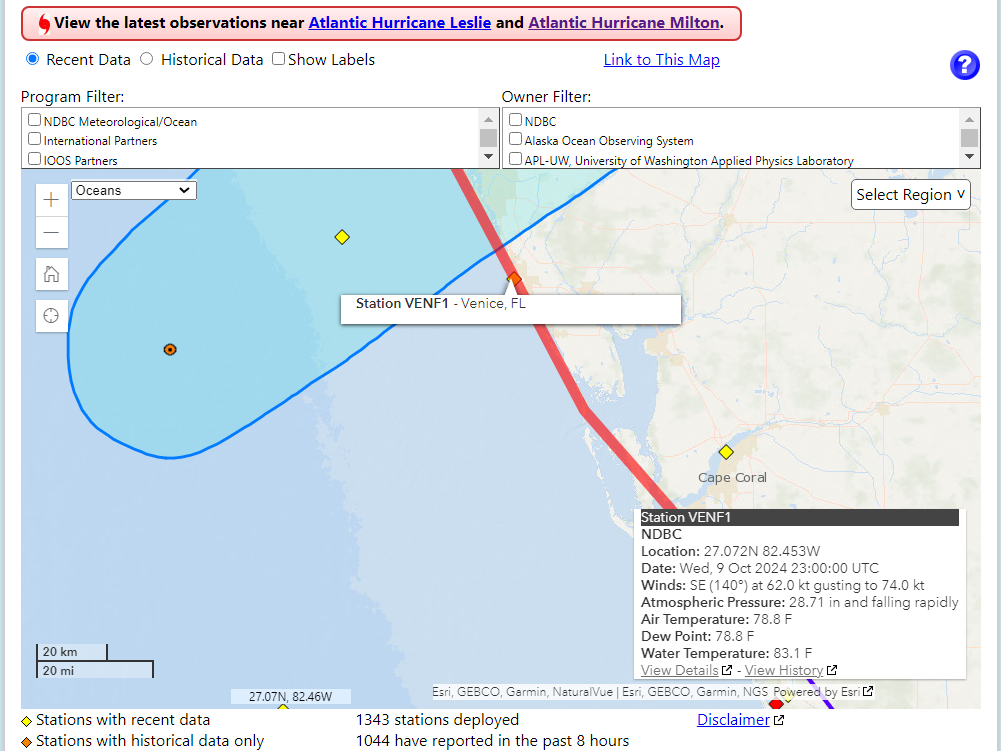Click the 27.07N, 82.46W coordinate readout

(290, 696)
